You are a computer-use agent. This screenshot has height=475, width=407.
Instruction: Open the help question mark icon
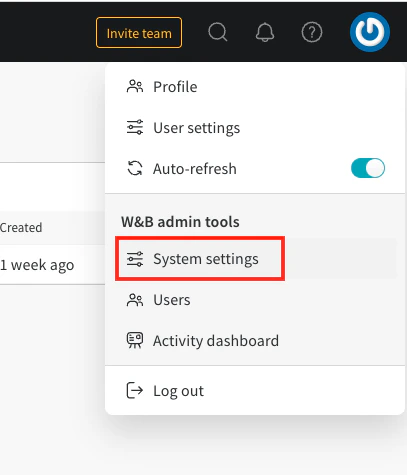point(312,32)
